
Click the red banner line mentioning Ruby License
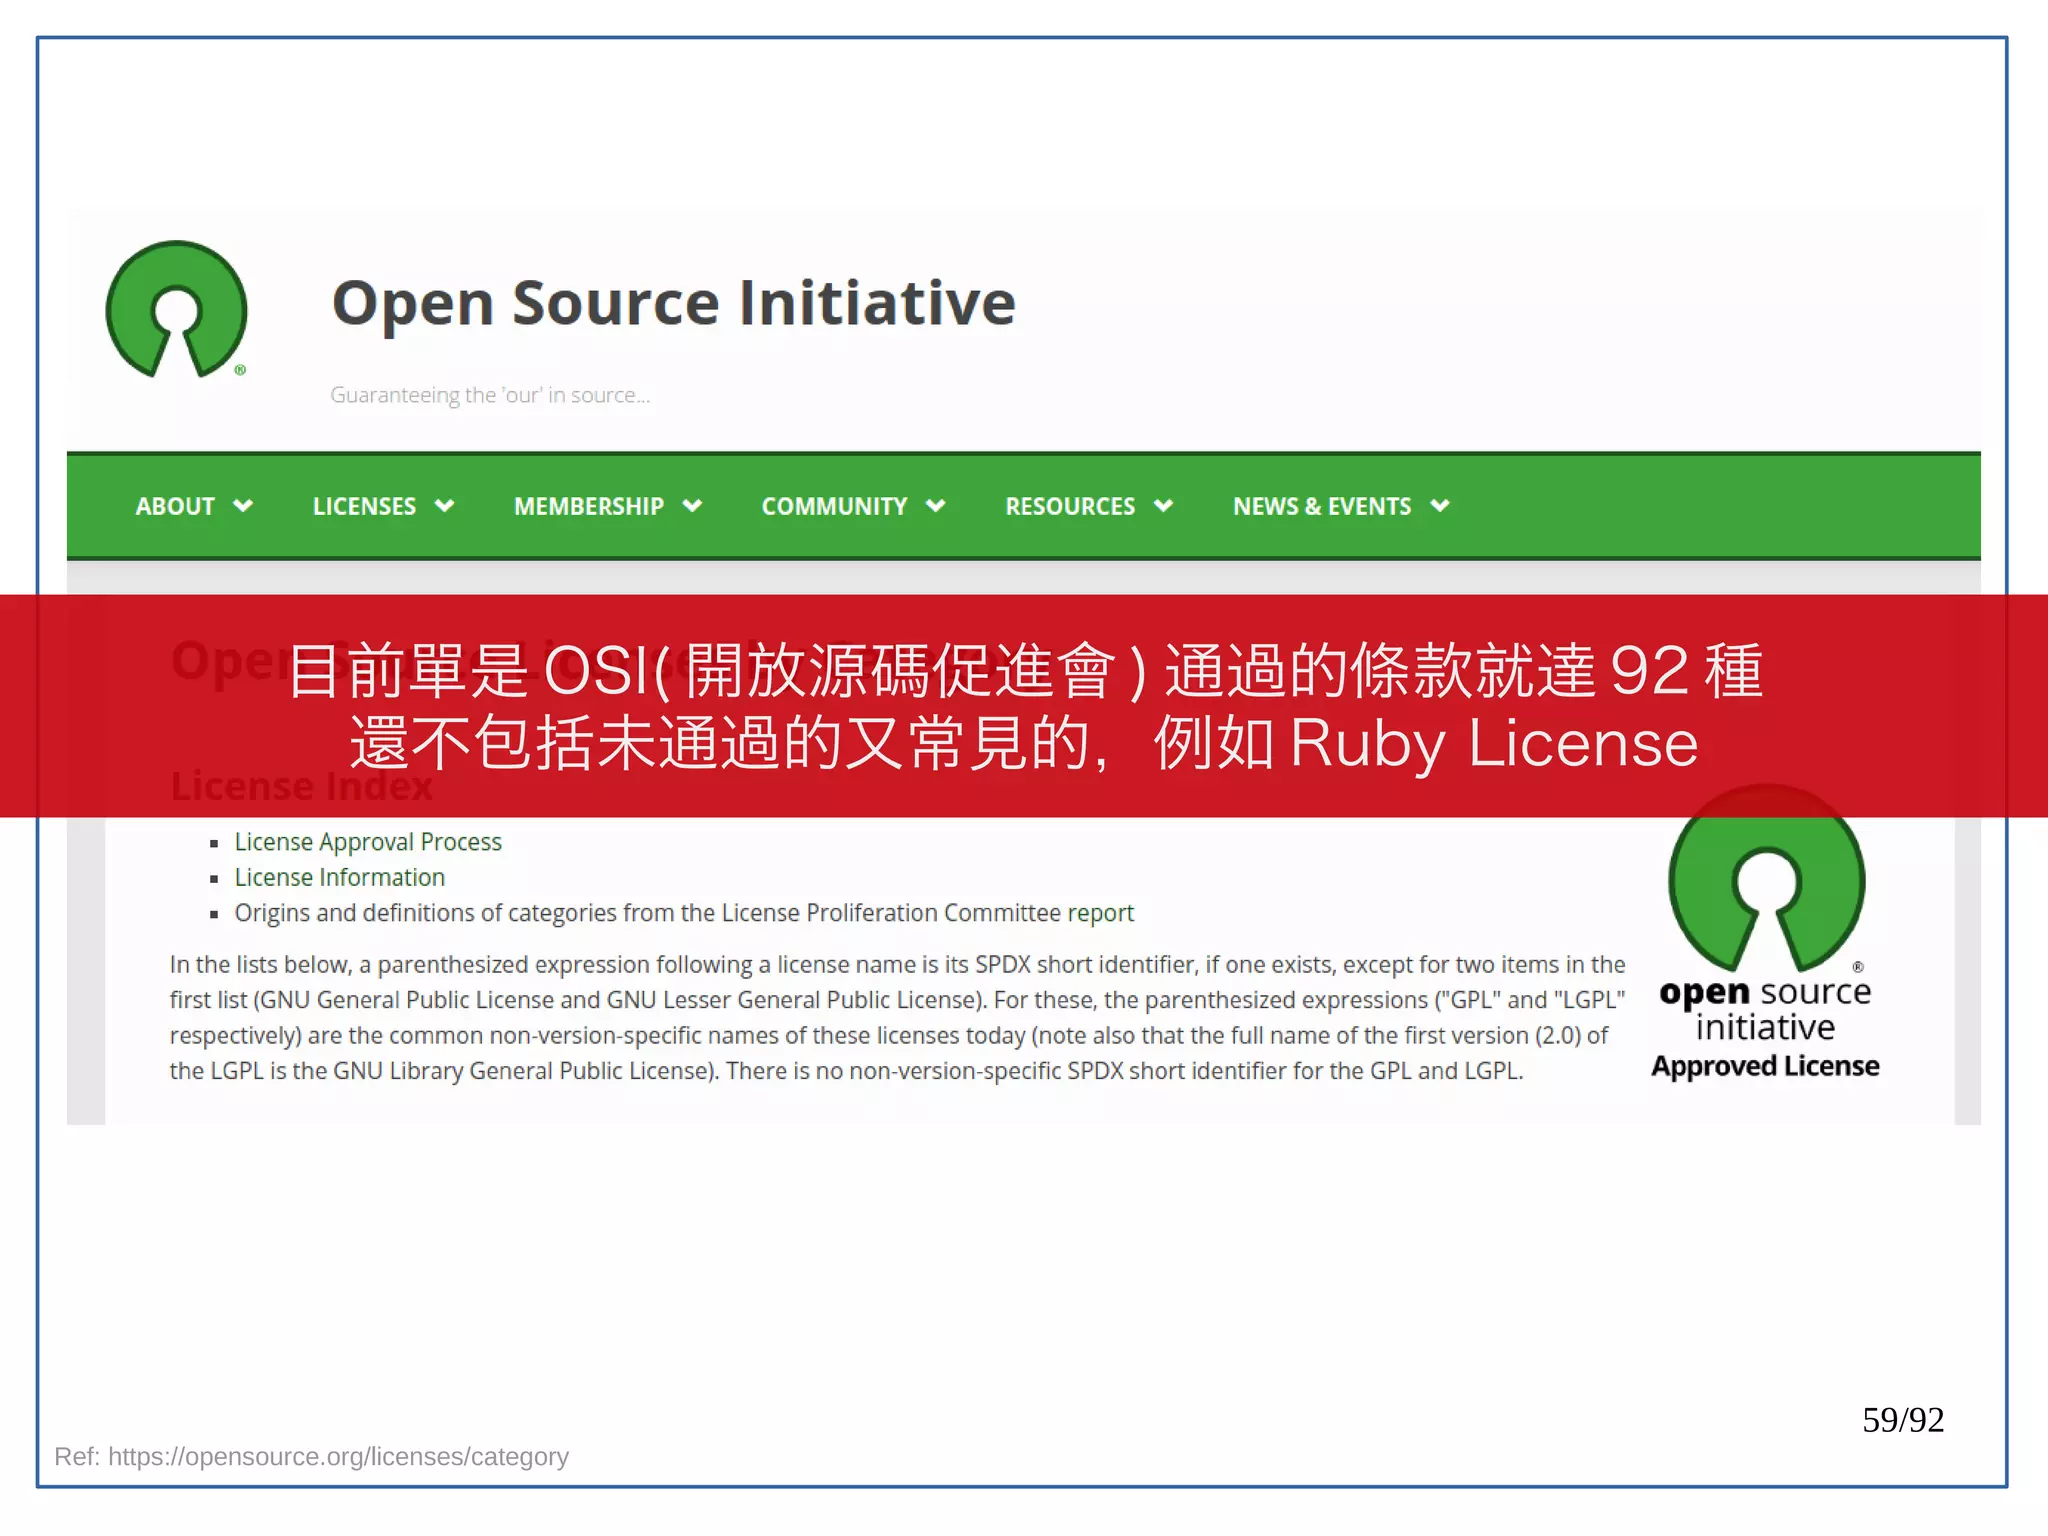point(1024,743)
